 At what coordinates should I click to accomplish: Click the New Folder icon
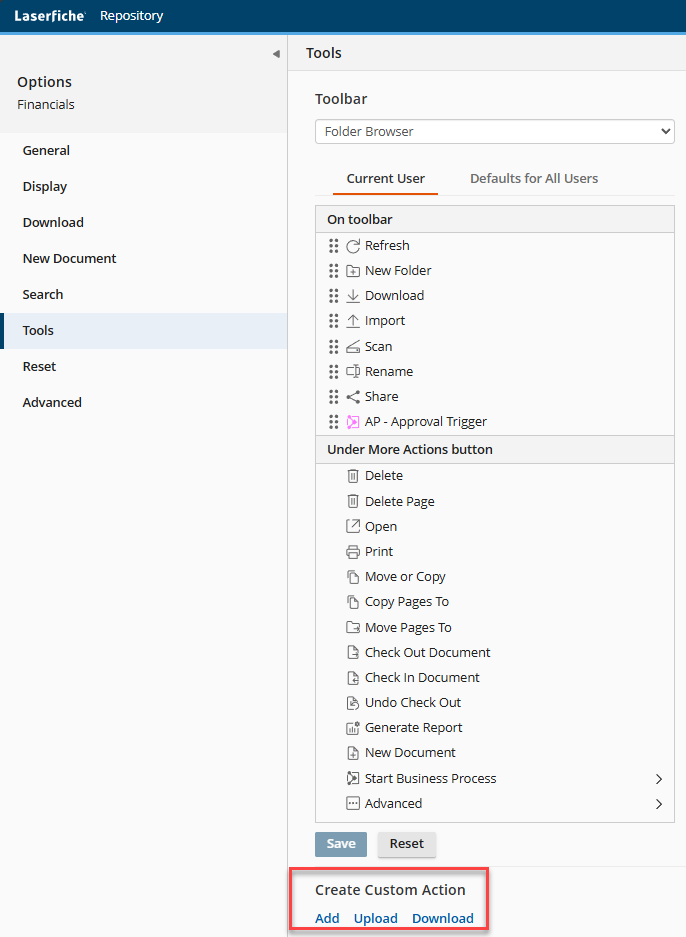353,271
